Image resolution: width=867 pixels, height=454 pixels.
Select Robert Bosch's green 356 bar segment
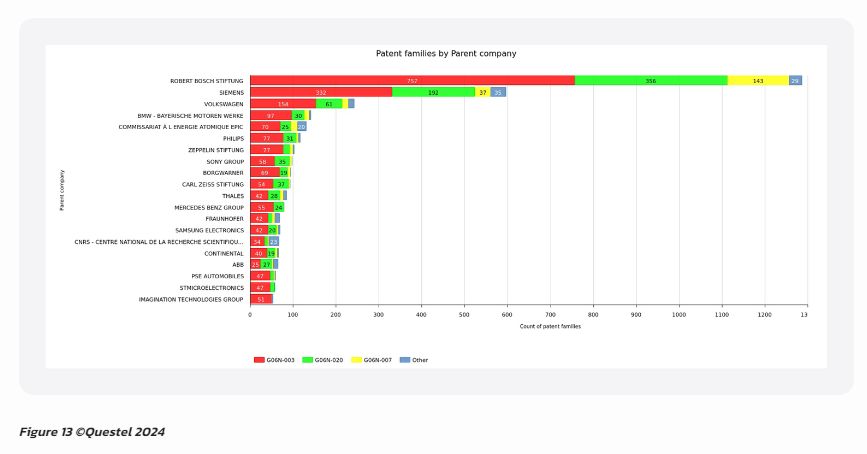651,81
